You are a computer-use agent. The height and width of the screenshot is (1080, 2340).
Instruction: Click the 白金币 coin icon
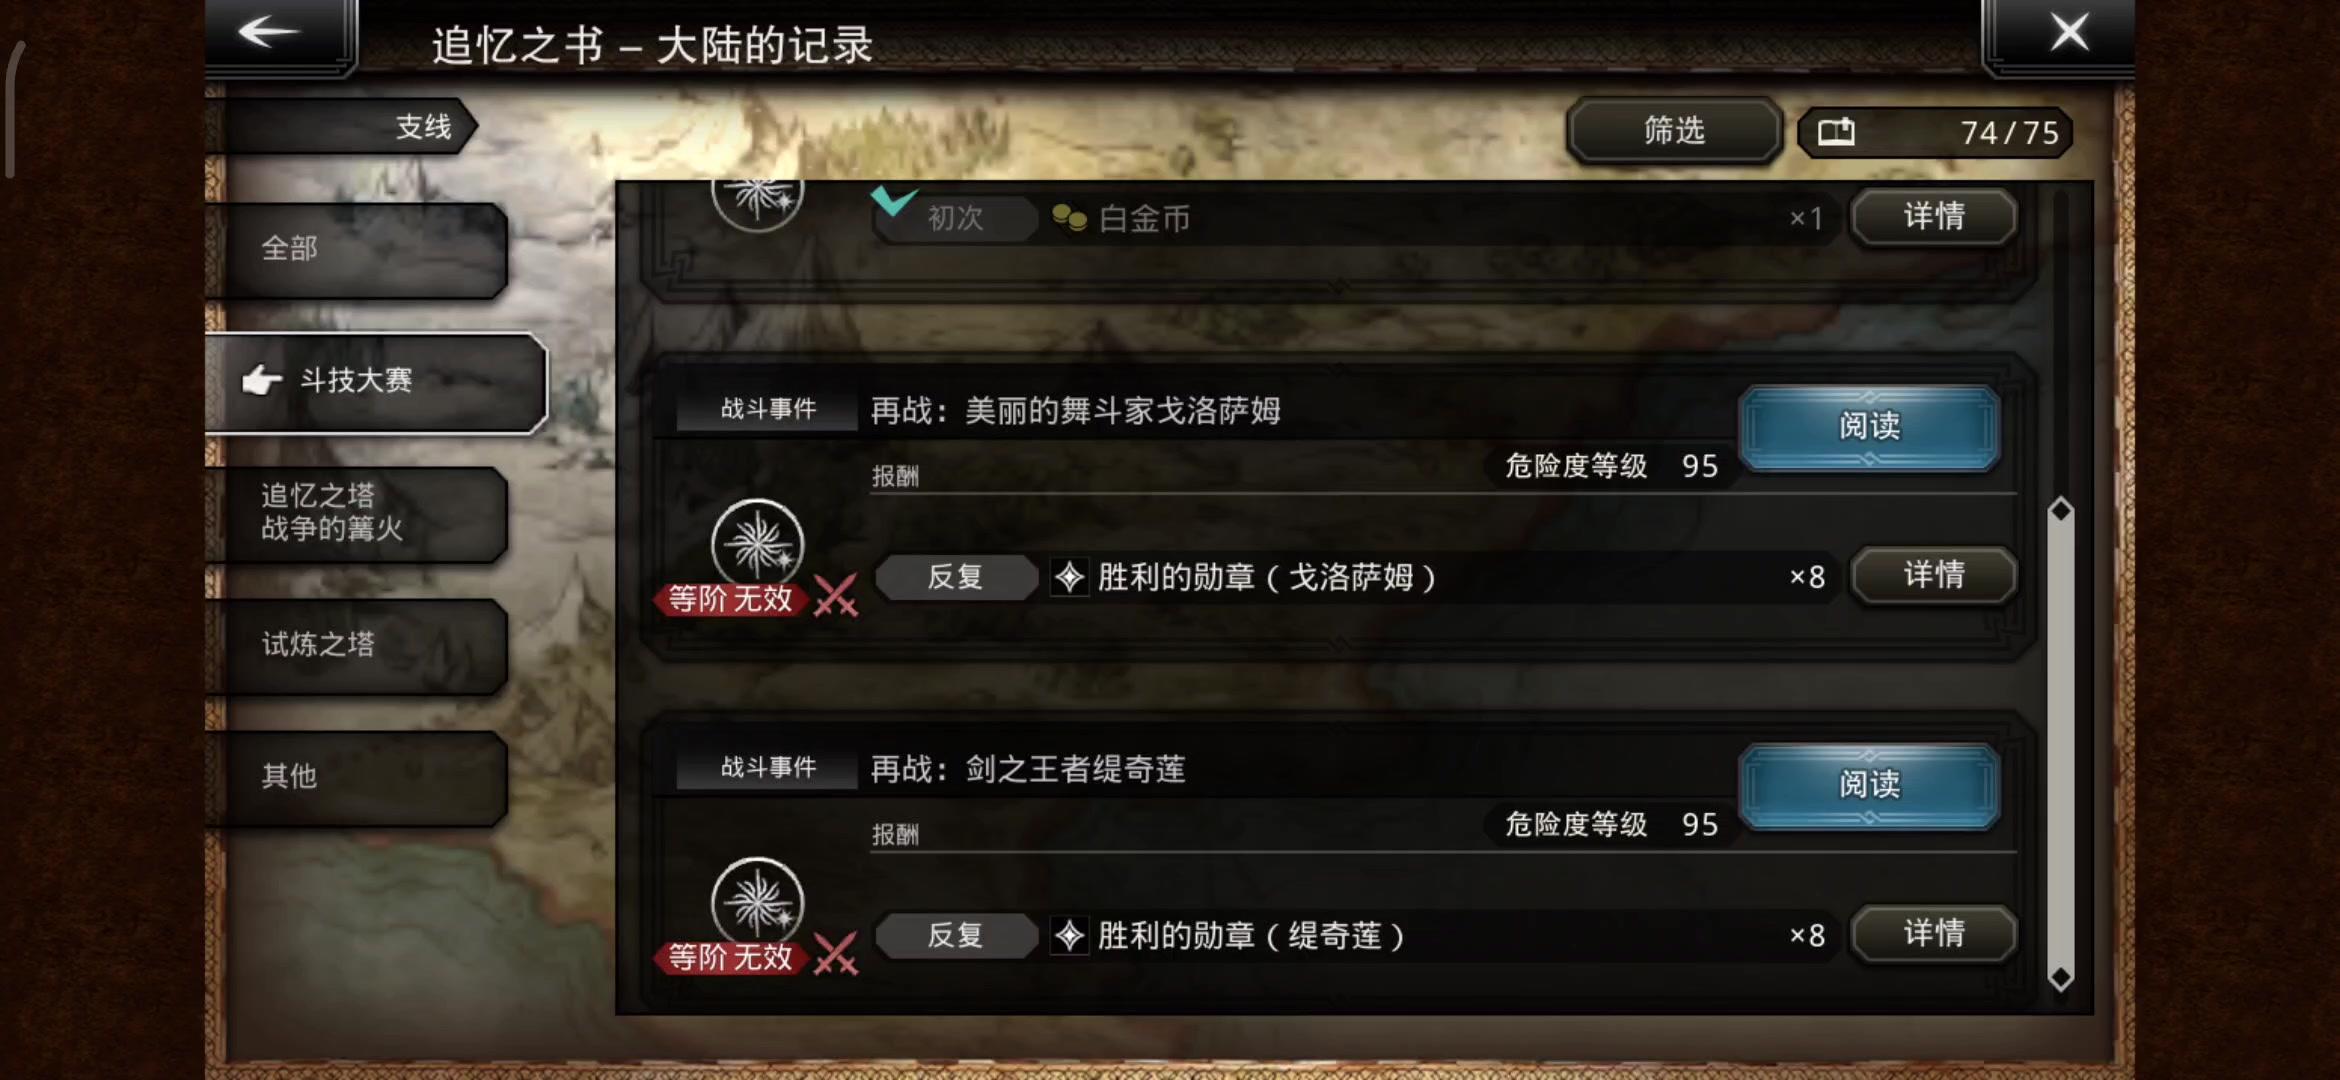click(1069, 217)
